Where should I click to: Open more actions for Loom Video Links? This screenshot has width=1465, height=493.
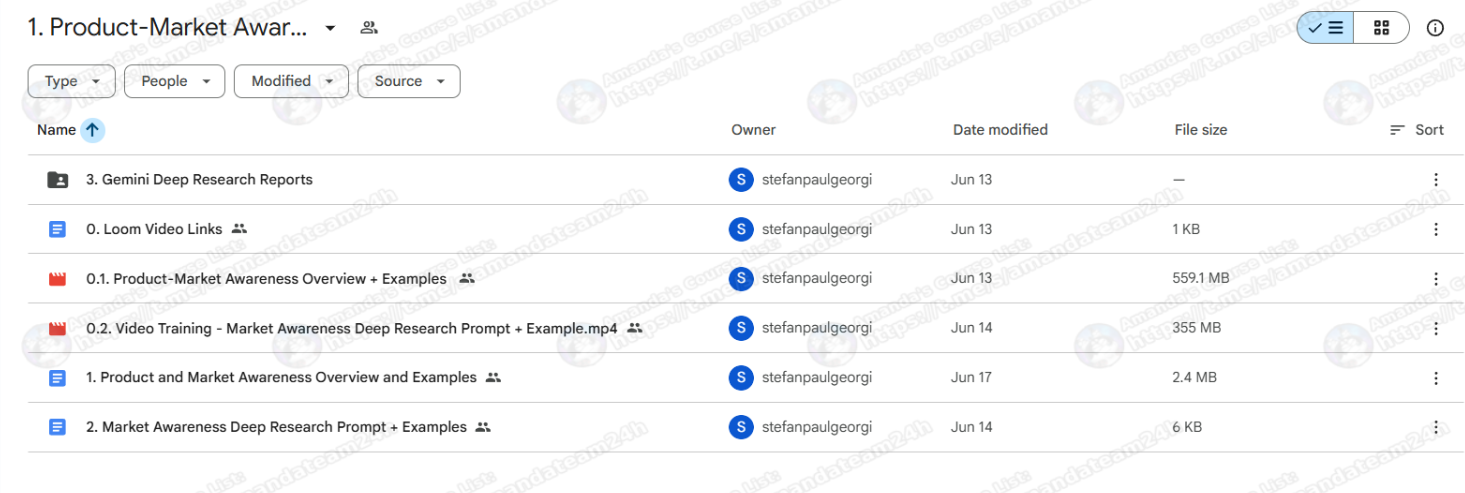tap(1435, 229)
